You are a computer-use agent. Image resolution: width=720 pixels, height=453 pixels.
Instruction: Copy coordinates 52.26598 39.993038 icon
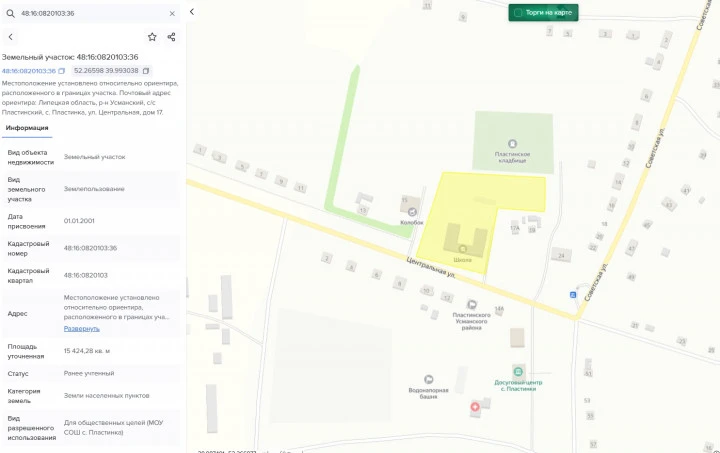point(146,71)
